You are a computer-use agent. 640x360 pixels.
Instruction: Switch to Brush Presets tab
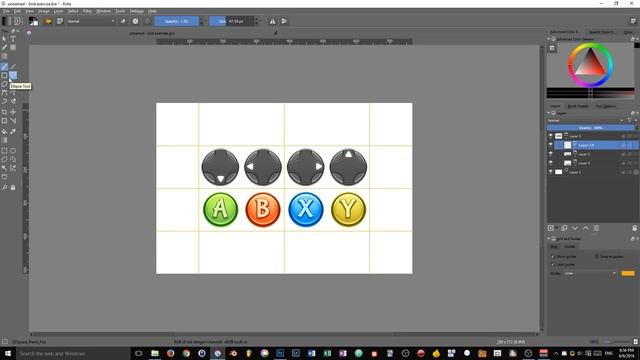[x=578, y=106]
